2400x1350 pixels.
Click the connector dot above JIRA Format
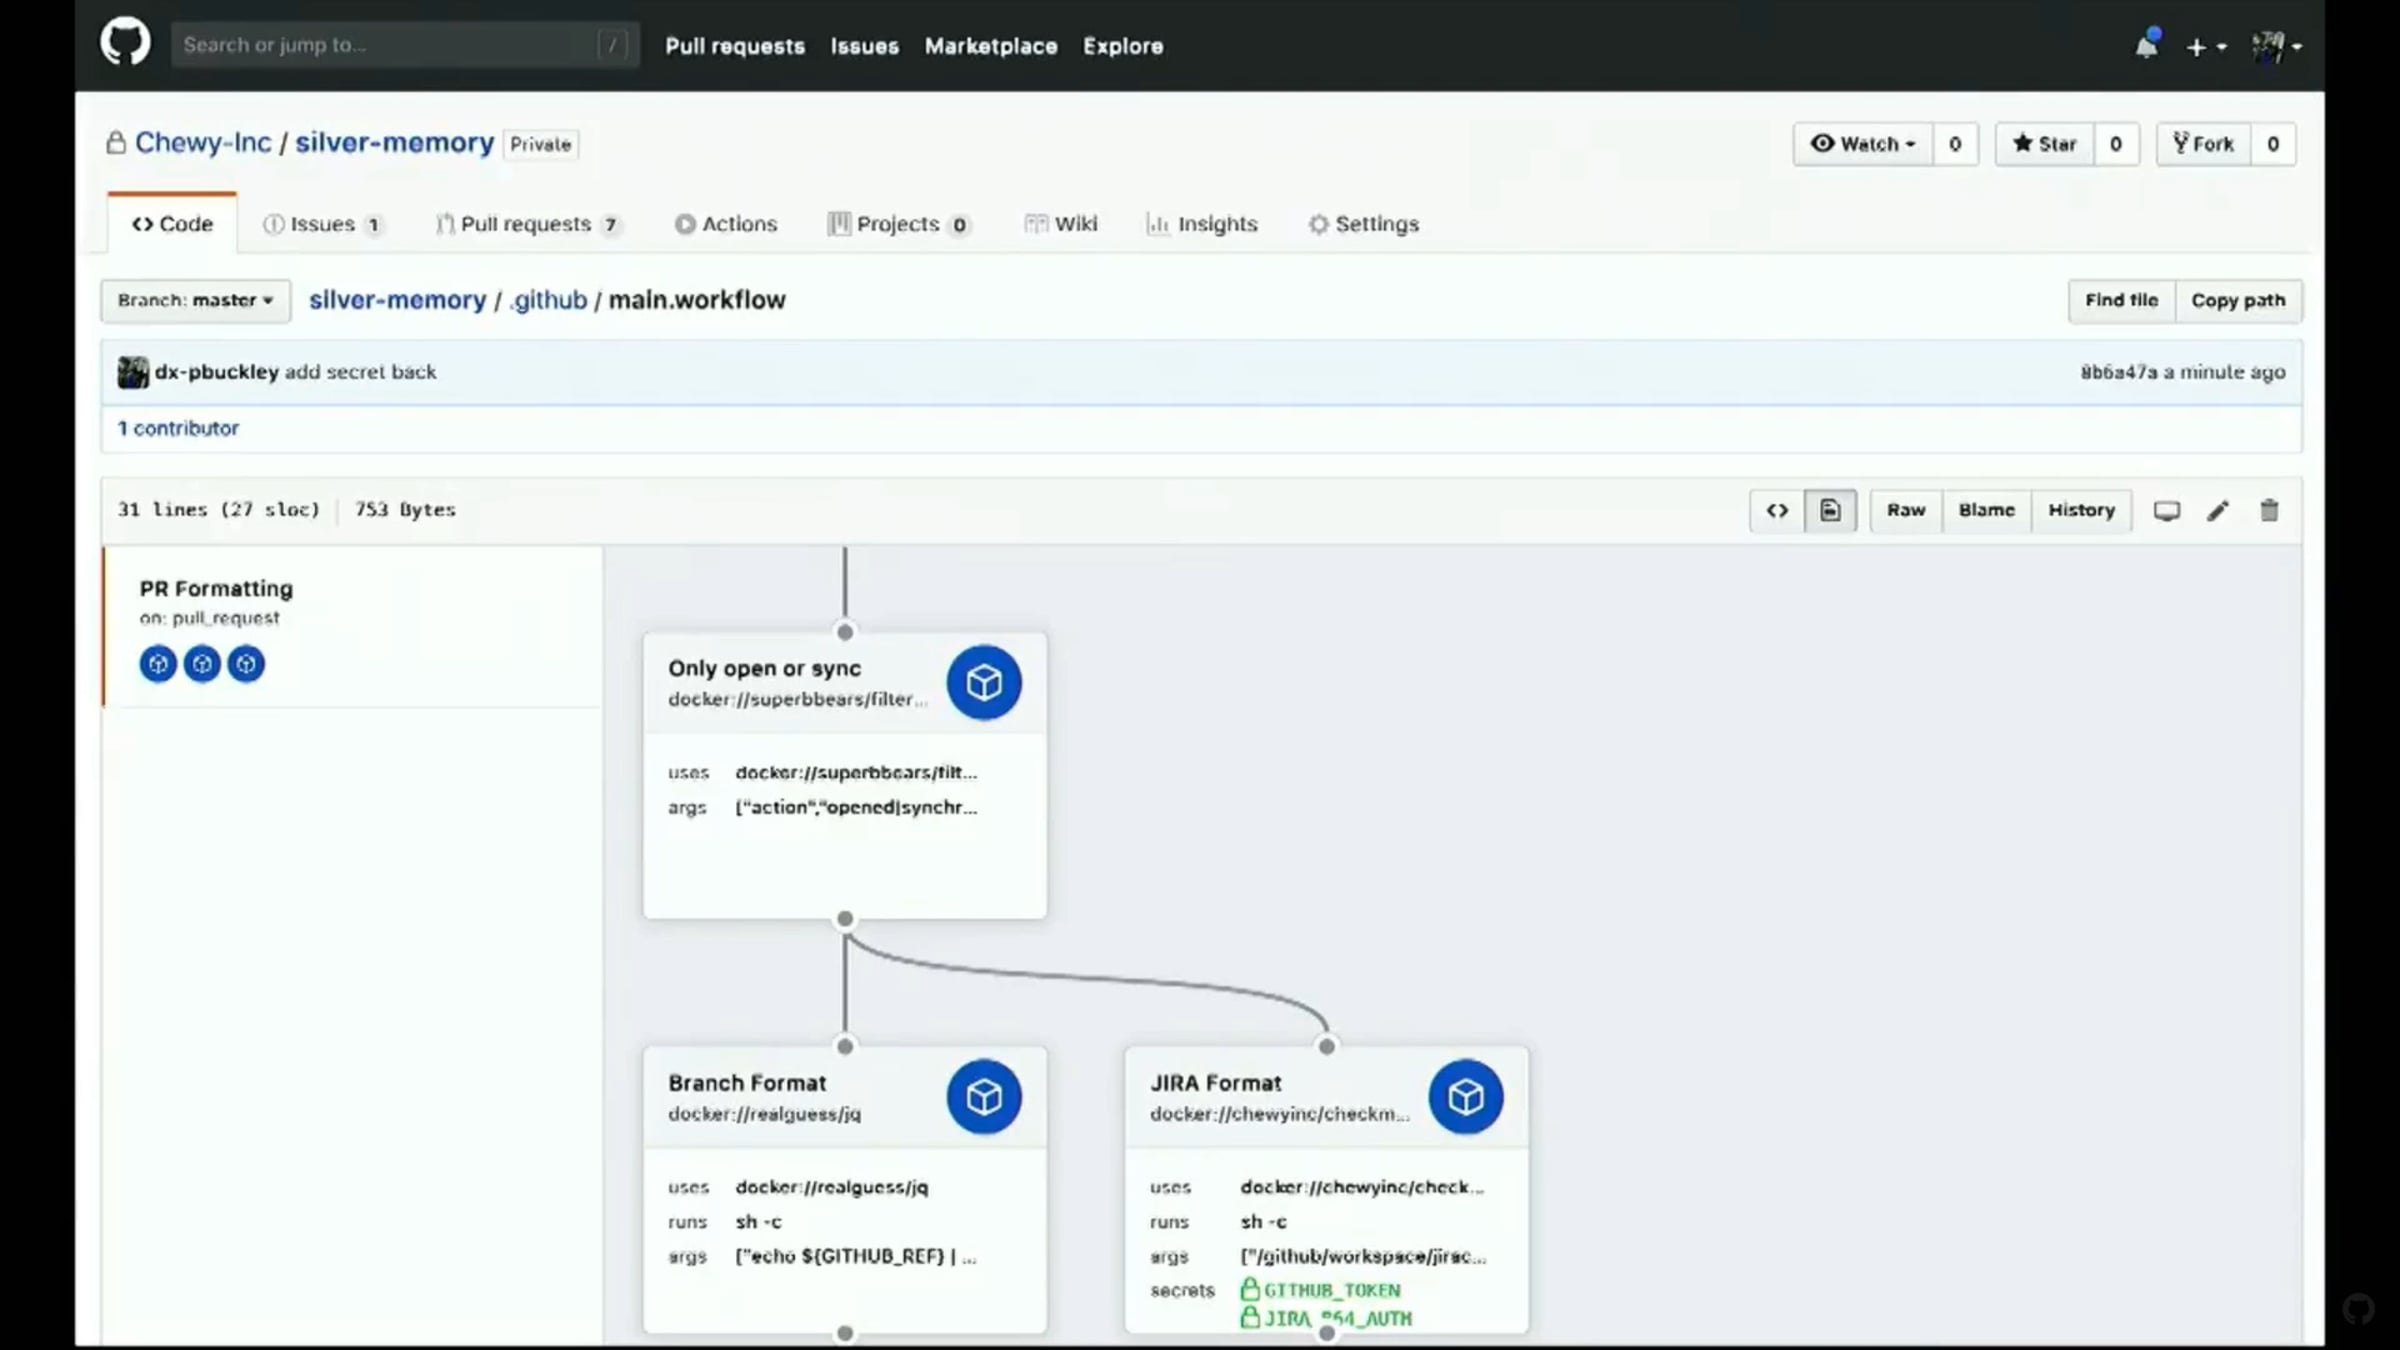coord(1327,1046)
